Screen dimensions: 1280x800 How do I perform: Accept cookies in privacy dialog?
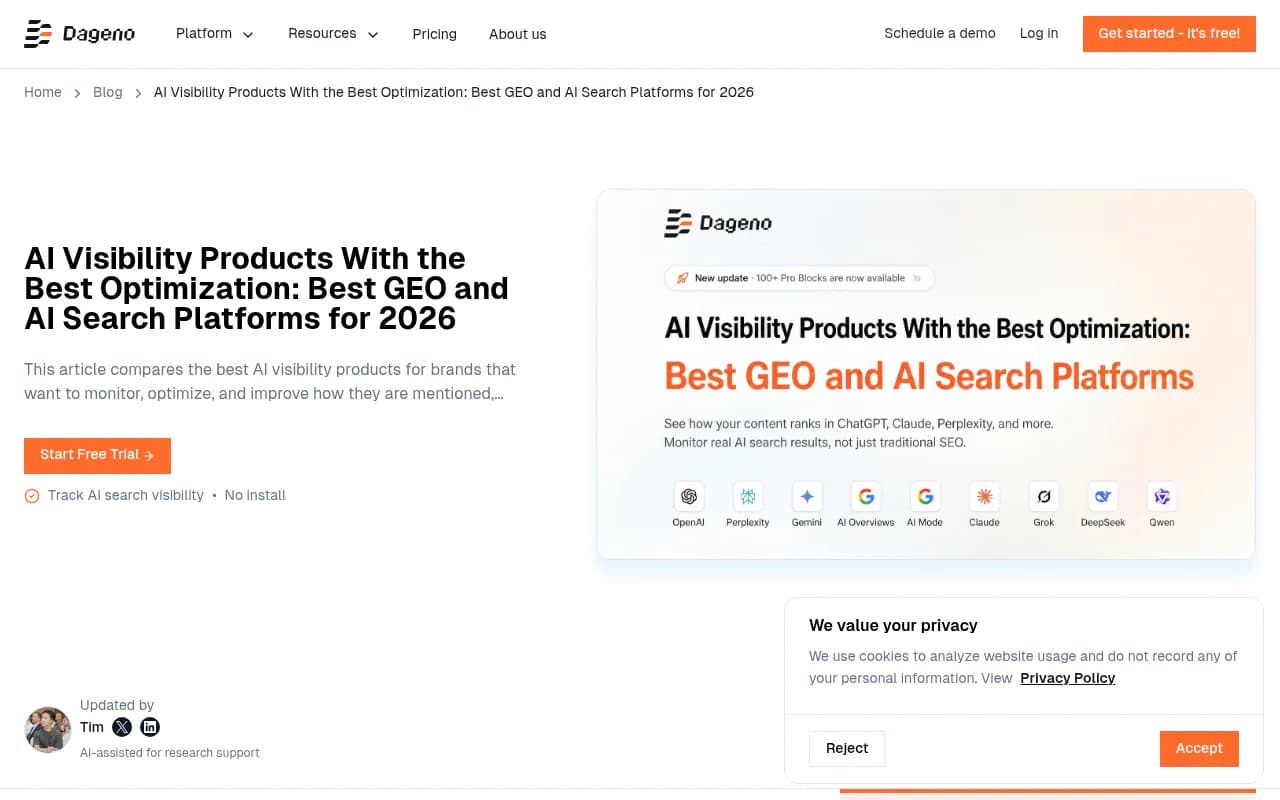[x=1199, y=748]
